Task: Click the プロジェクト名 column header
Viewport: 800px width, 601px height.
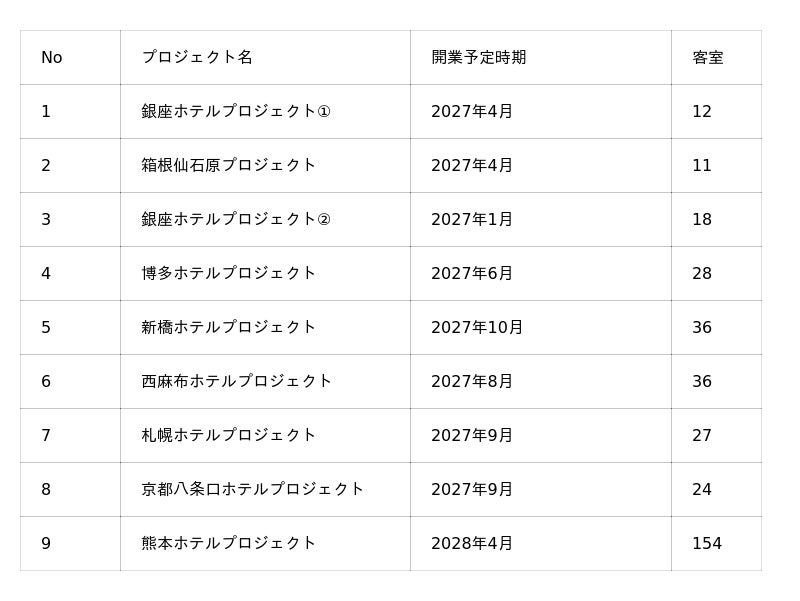Action: pyautogui.click(x=265, y=58)
